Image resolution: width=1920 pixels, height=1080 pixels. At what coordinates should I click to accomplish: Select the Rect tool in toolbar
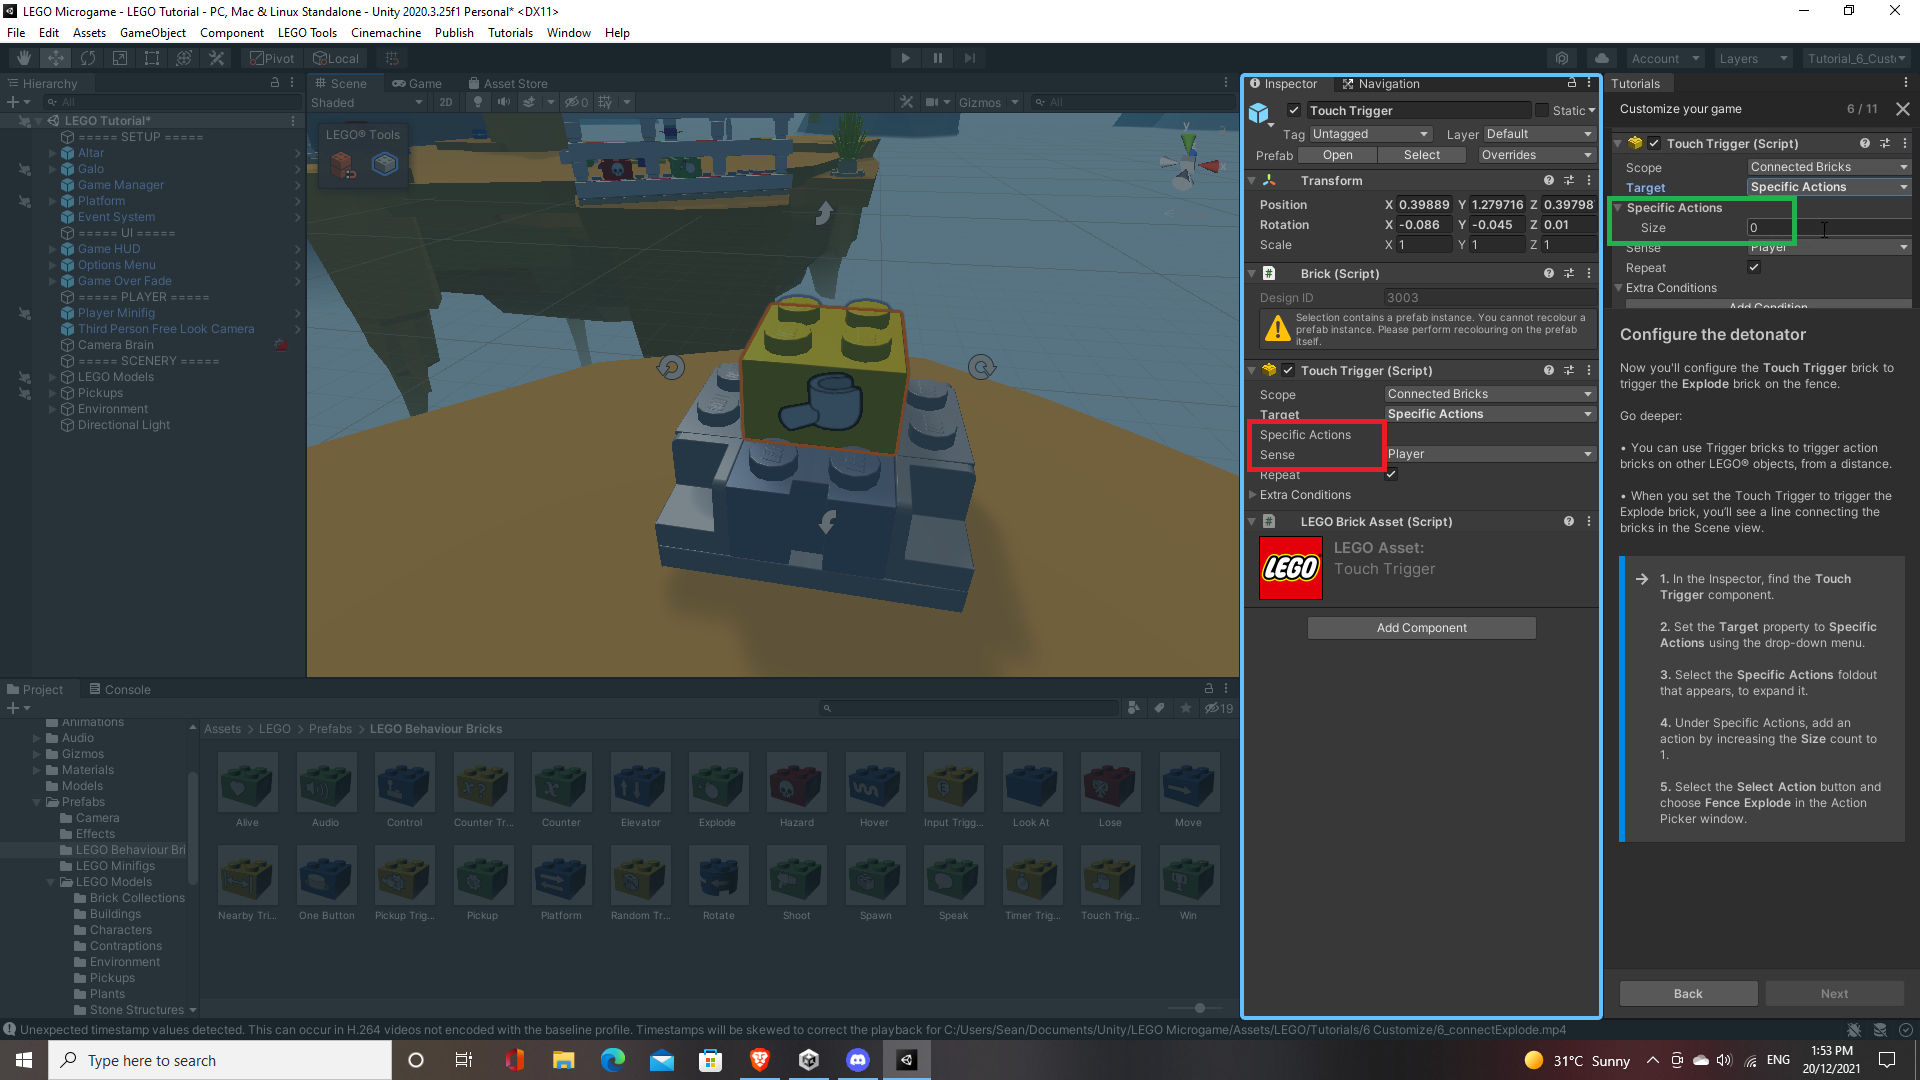[x=152, y=58]
